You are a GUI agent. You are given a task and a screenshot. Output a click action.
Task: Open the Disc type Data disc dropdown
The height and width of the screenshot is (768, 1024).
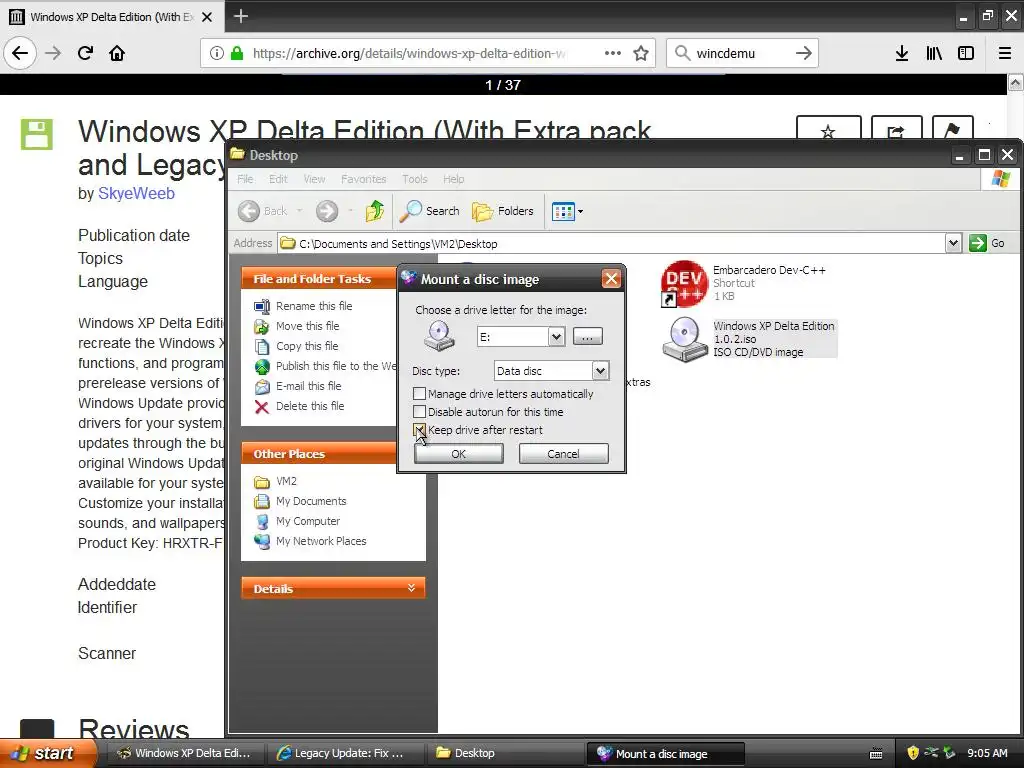tap(600, 371)
